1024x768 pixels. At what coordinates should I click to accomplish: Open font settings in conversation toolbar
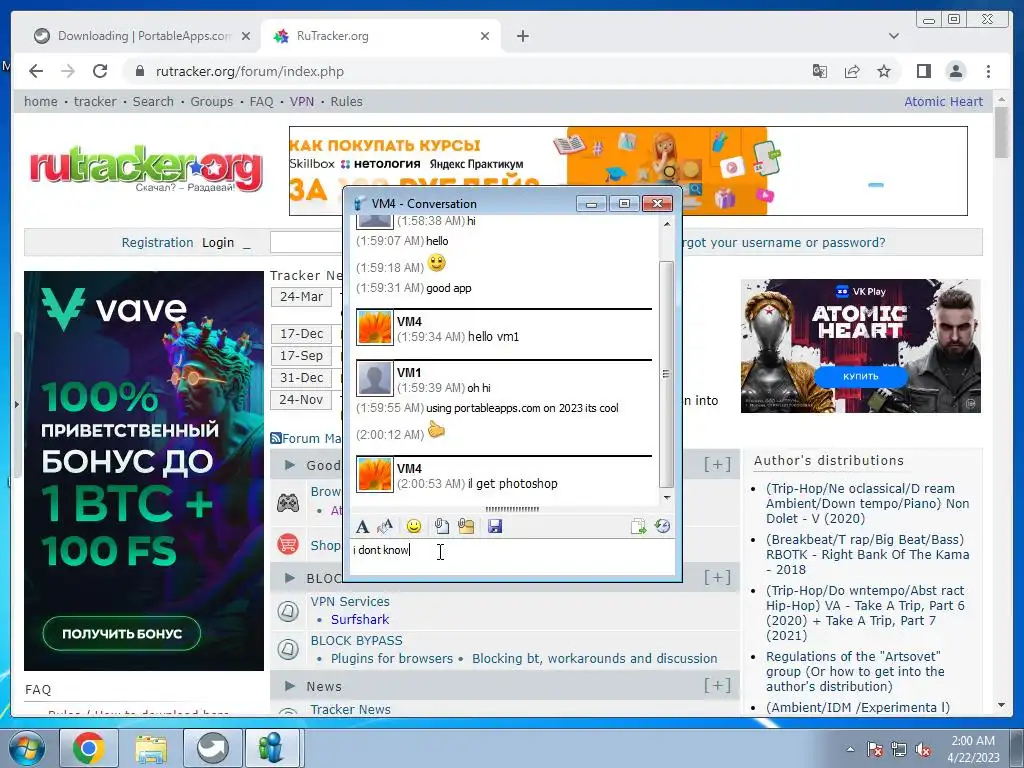coord(362,526)
